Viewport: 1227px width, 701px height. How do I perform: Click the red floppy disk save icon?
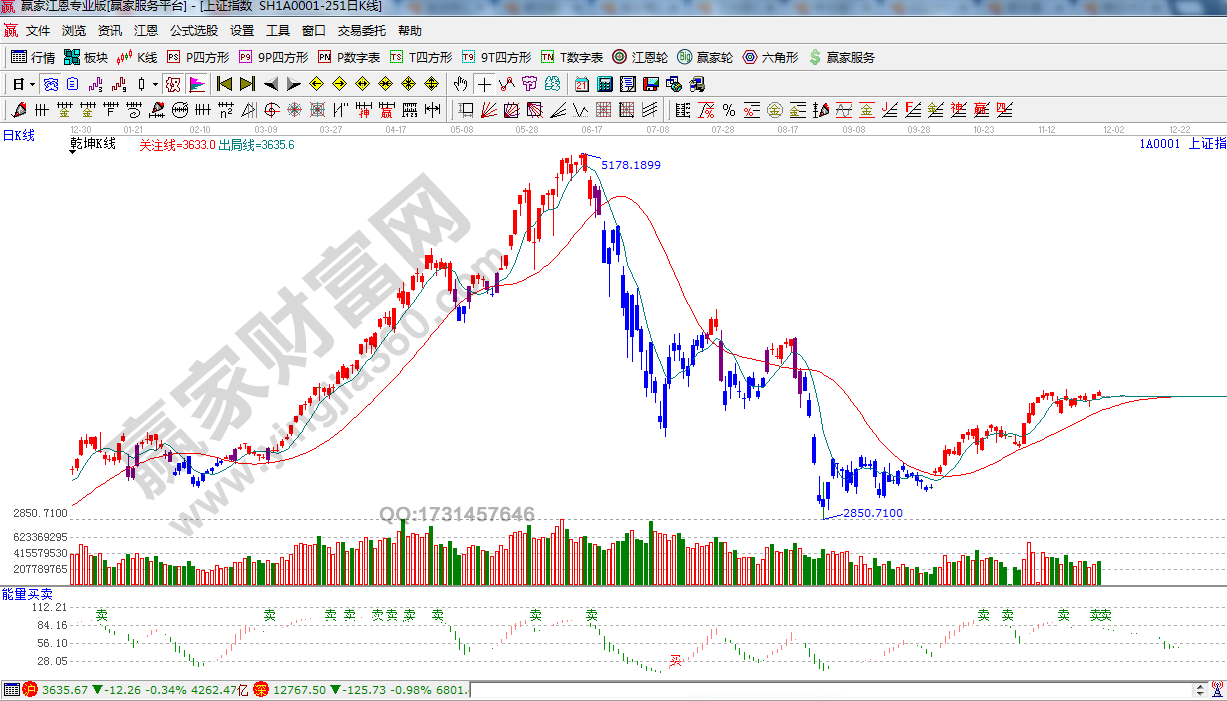click(651, 84)
